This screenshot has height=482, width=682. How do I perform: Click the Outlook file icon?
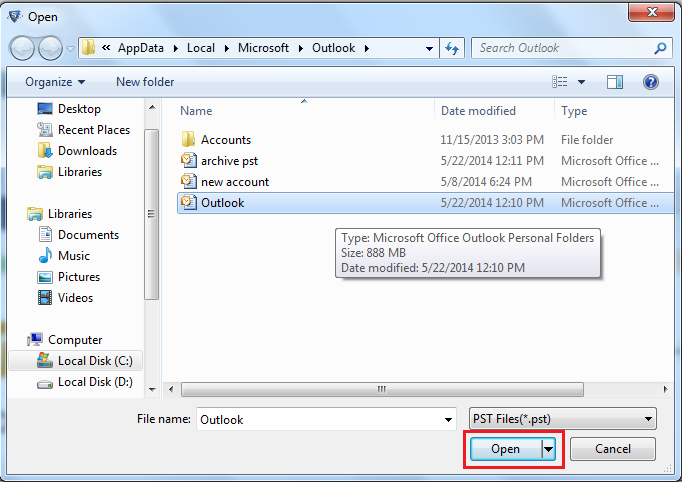[188, 202]
